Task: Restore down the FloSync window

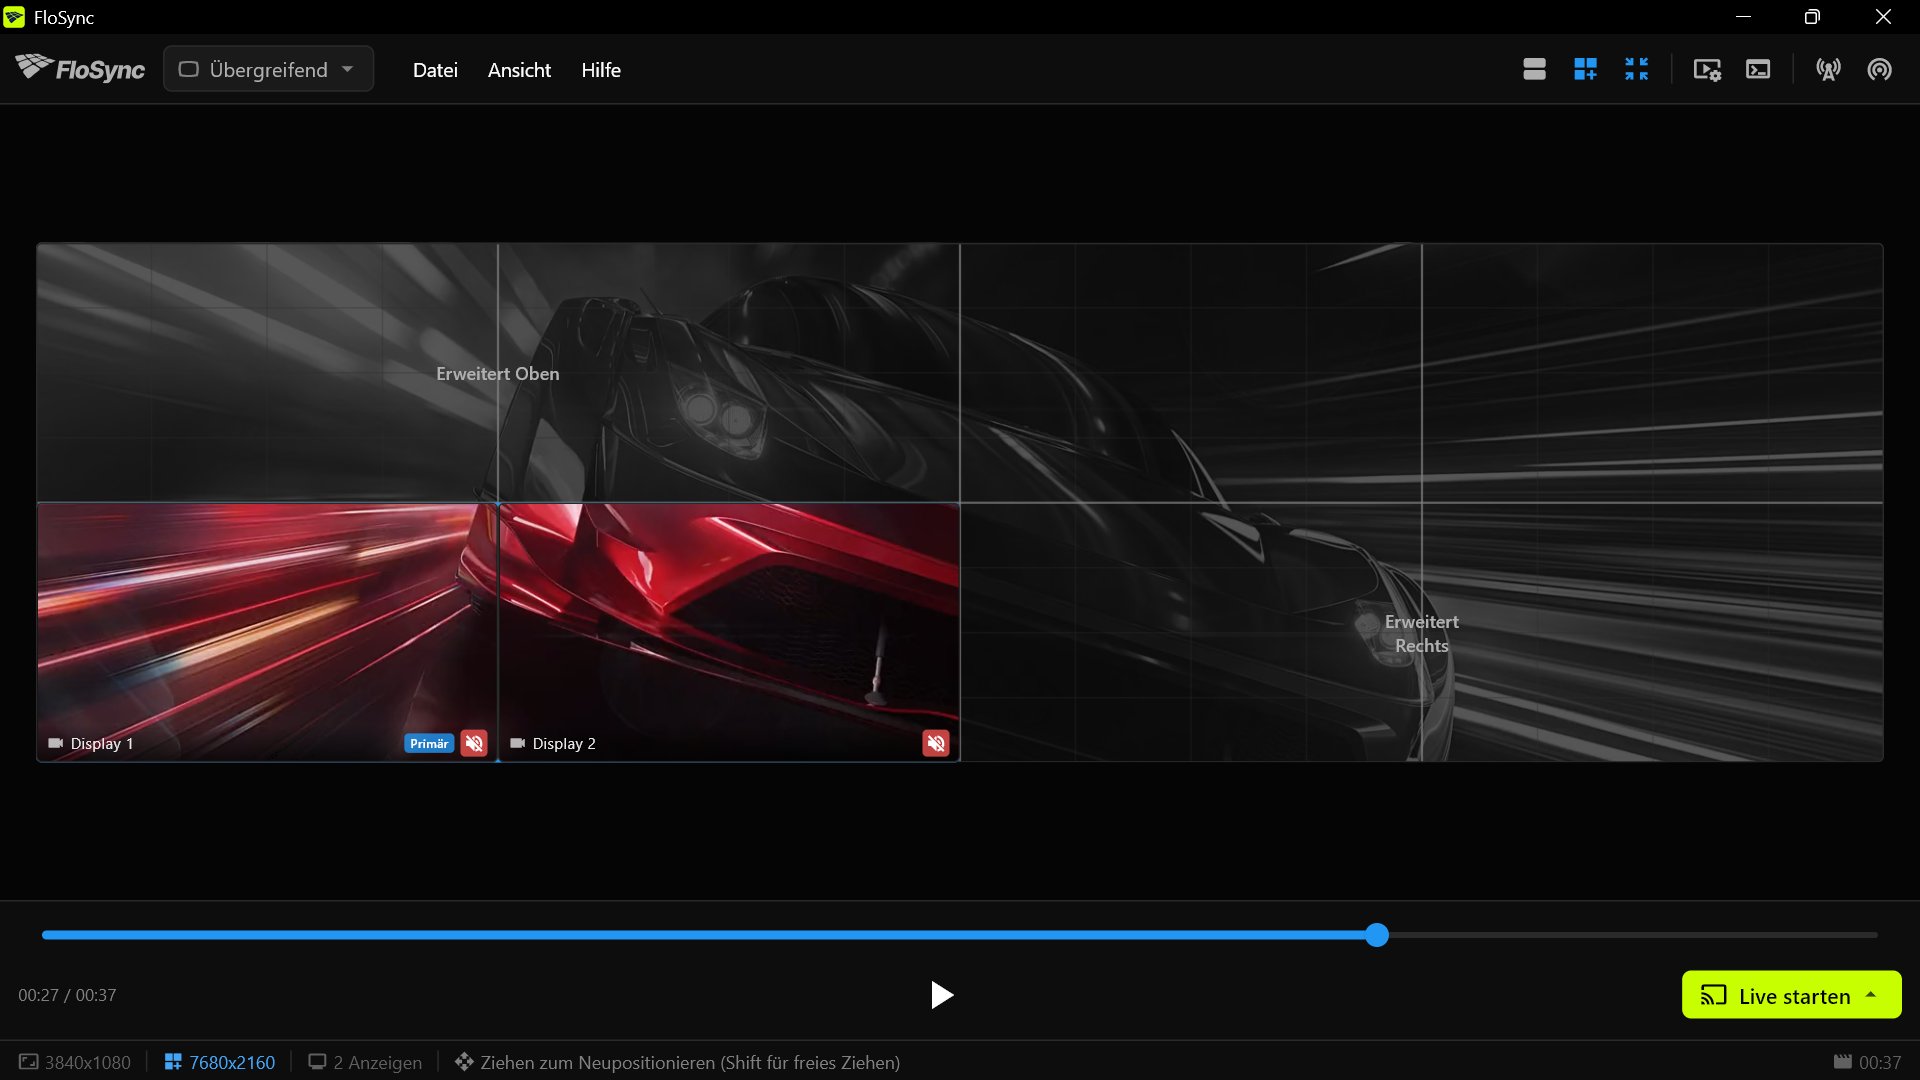Action: click(1812, 17)
